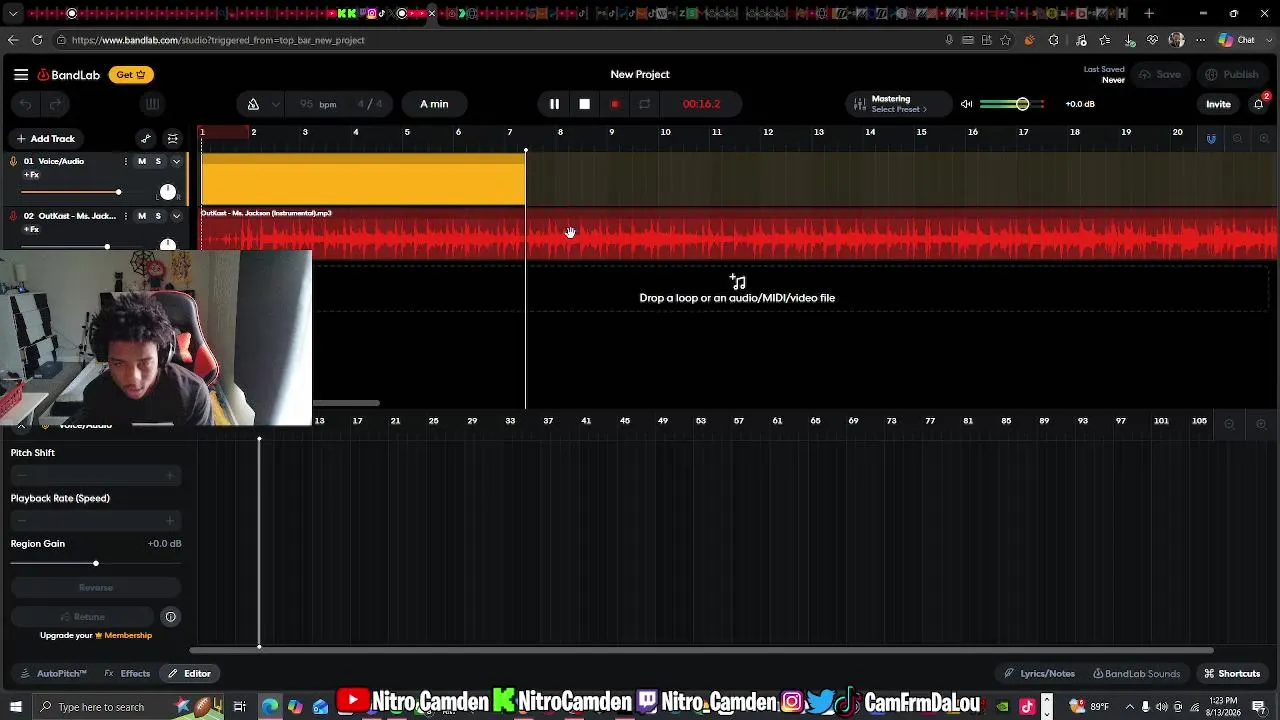
Task: Click the Get membership button
Action: 131,74
